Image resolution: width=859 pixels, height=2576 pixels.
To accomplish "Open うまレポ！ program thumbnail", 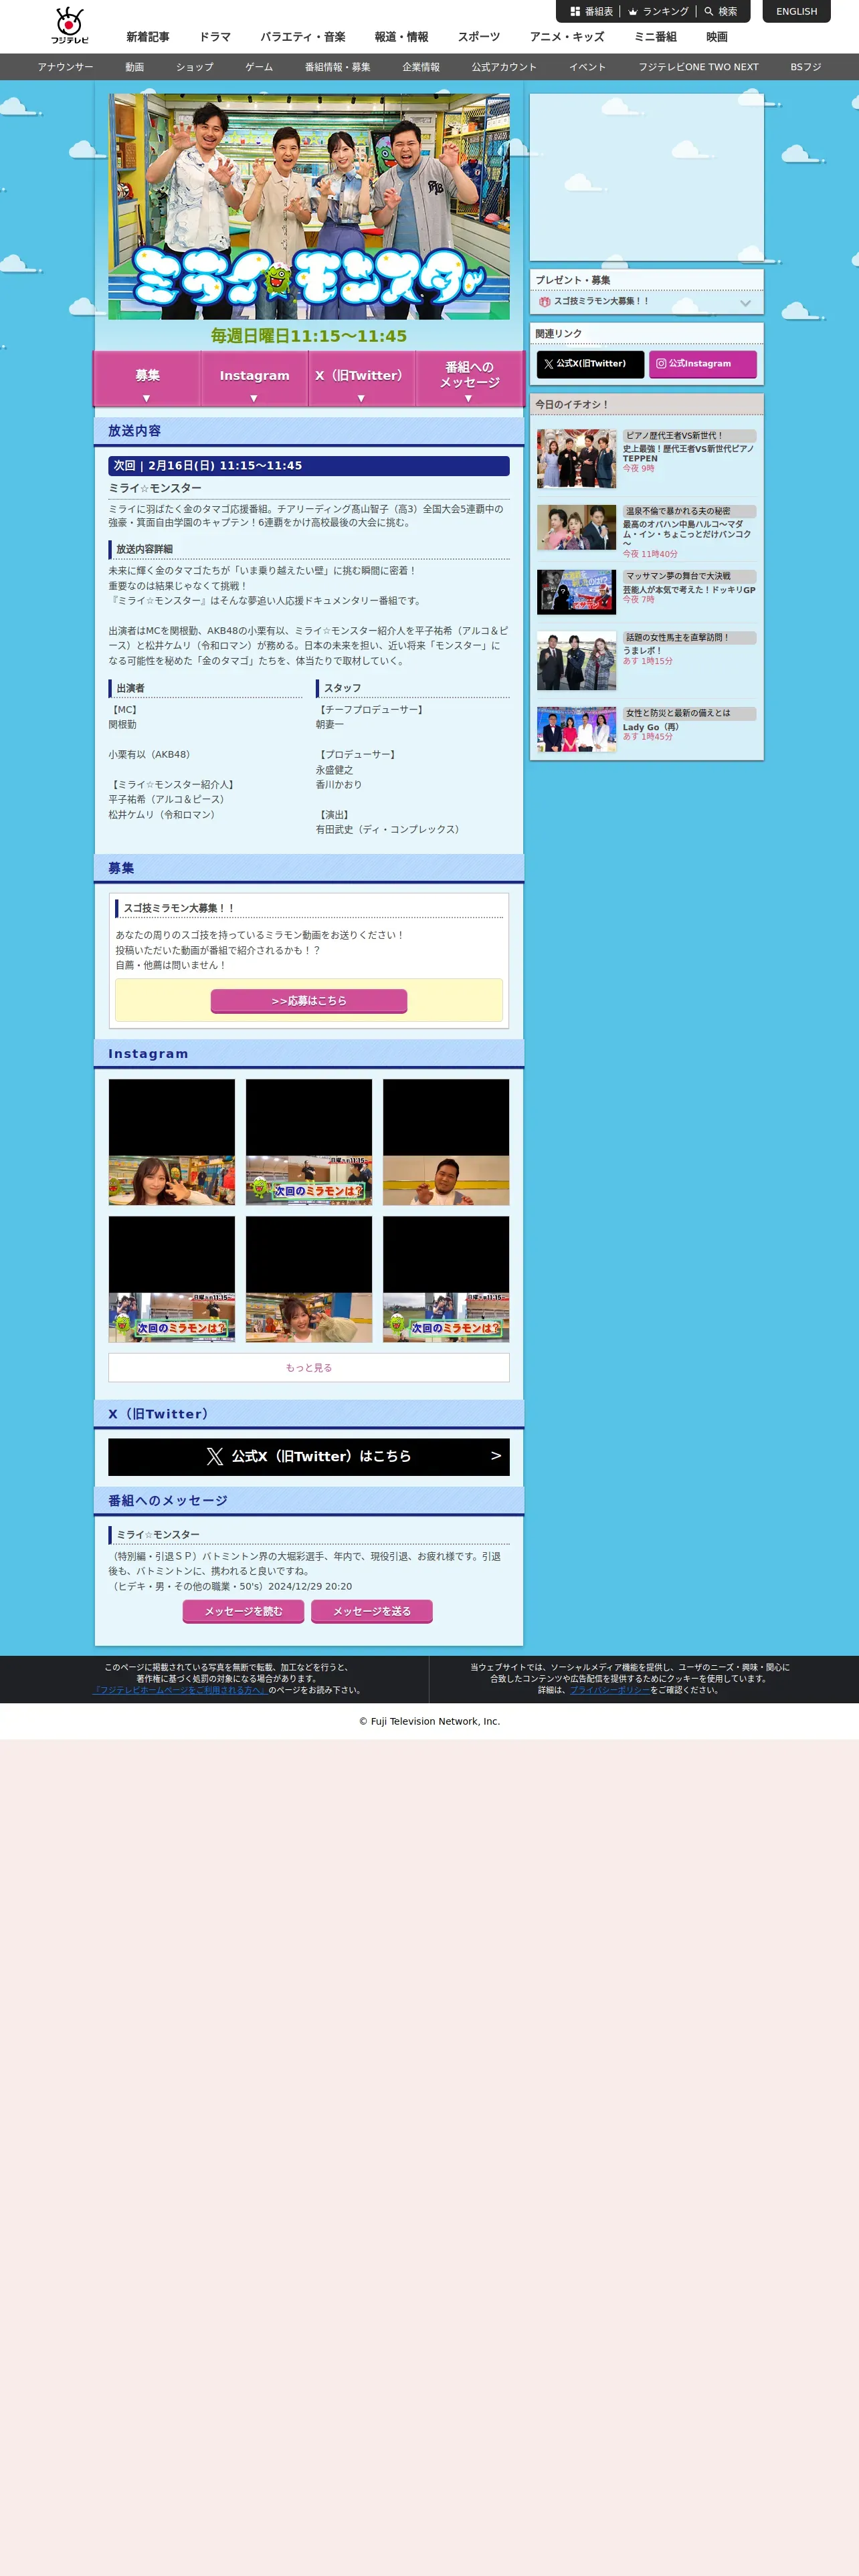I will click(x=576, y=661).
